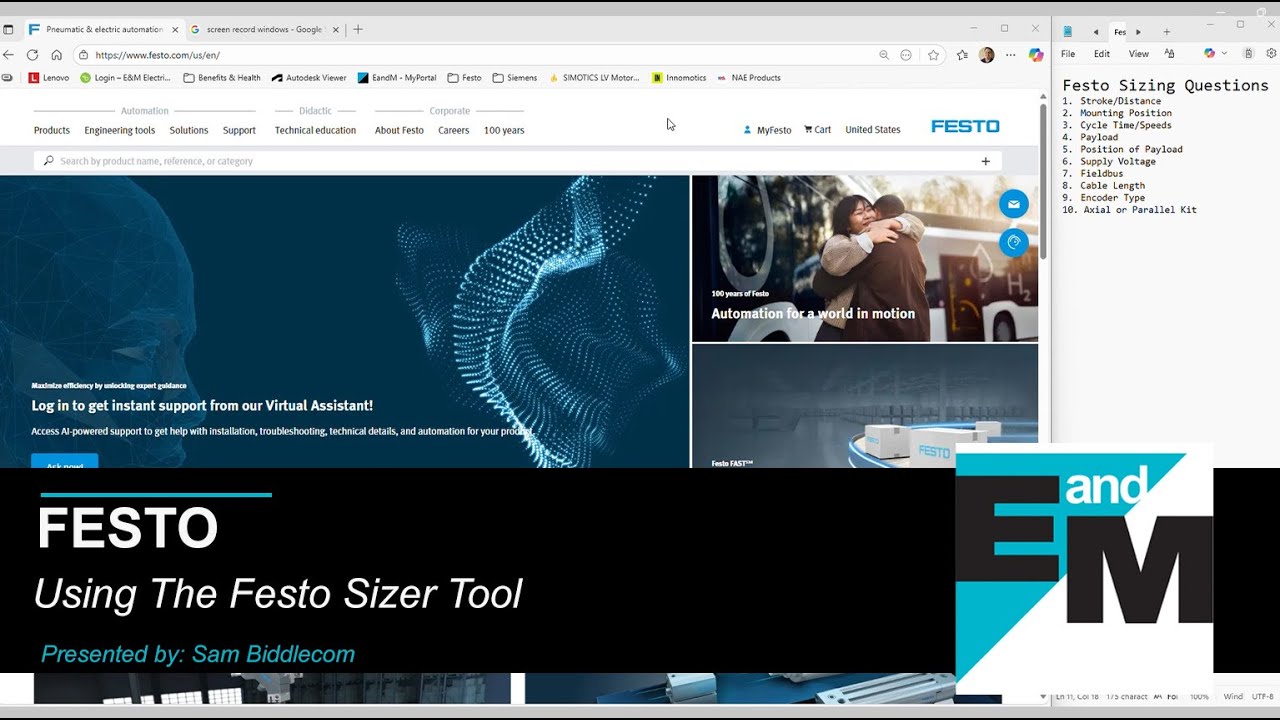Close the Pneumatic & electric automation tab
The height and width of the screenshot is (720, 1280).
(174, 30)
